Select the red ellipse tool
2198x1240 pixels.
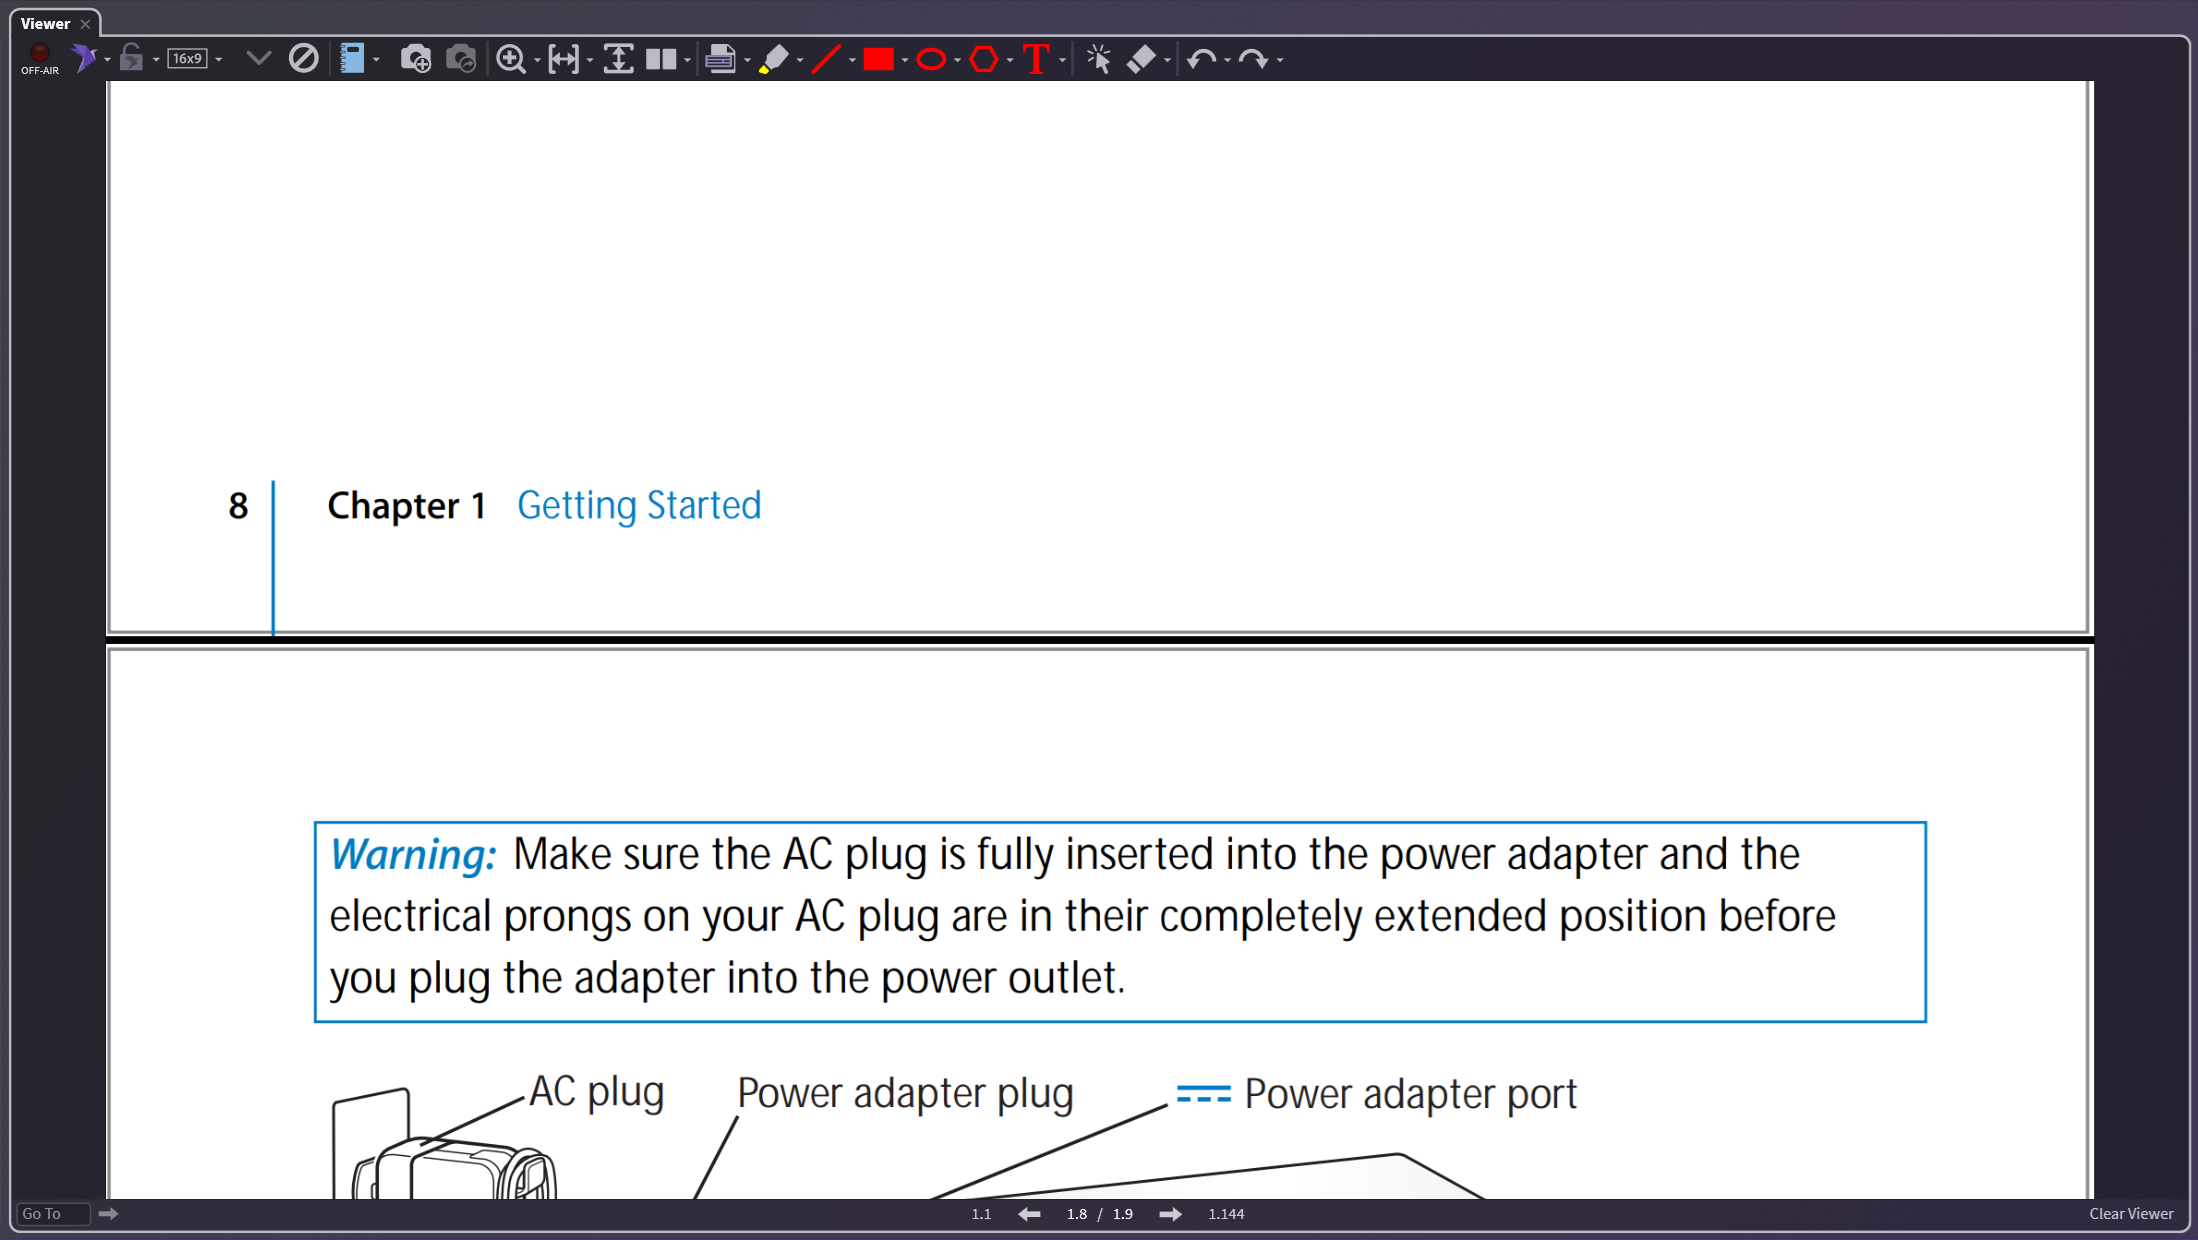[931, 59]
